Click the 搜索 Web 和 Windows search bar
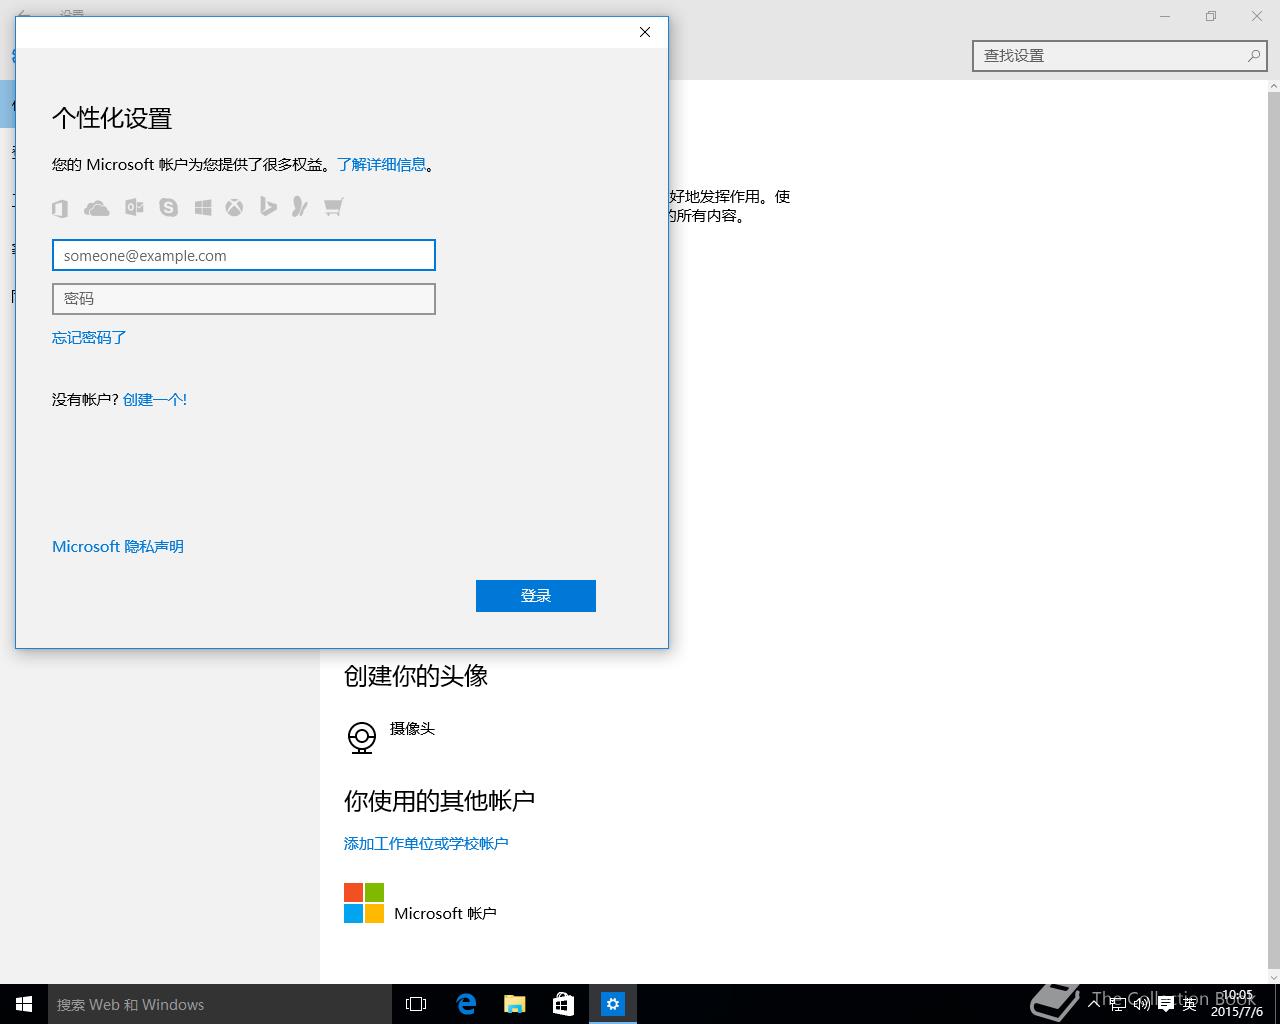 220,1004
